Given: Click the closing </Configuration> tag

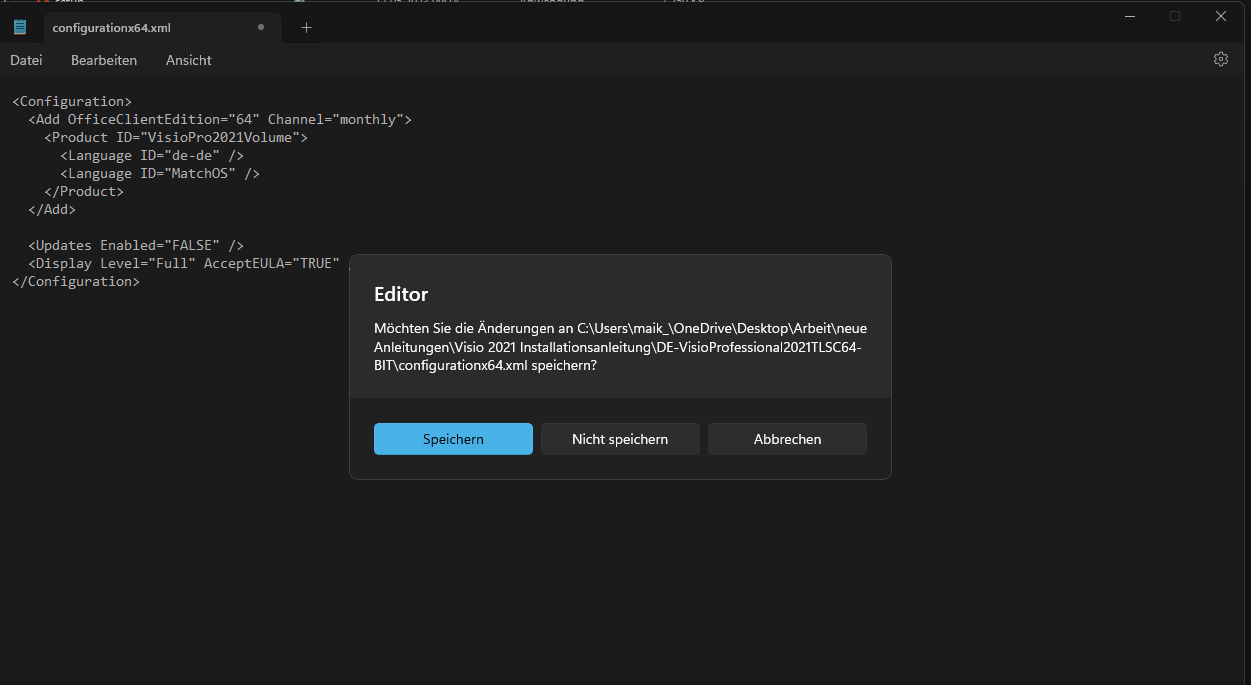Looking at the screenshot, I should [x=76, y=282].
